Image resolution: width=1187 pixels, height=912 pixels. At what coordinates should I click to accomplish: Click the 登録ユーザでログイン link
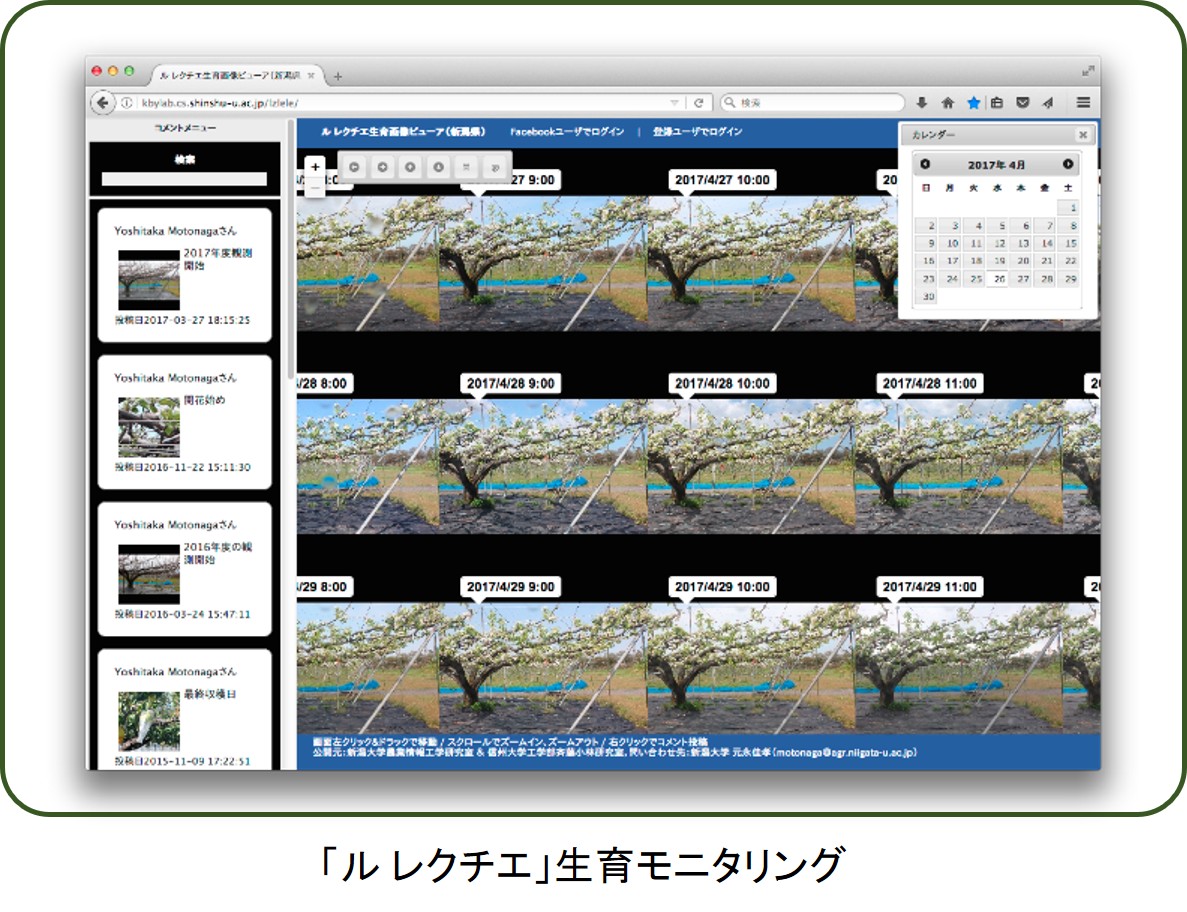click(x=697, y=132)
